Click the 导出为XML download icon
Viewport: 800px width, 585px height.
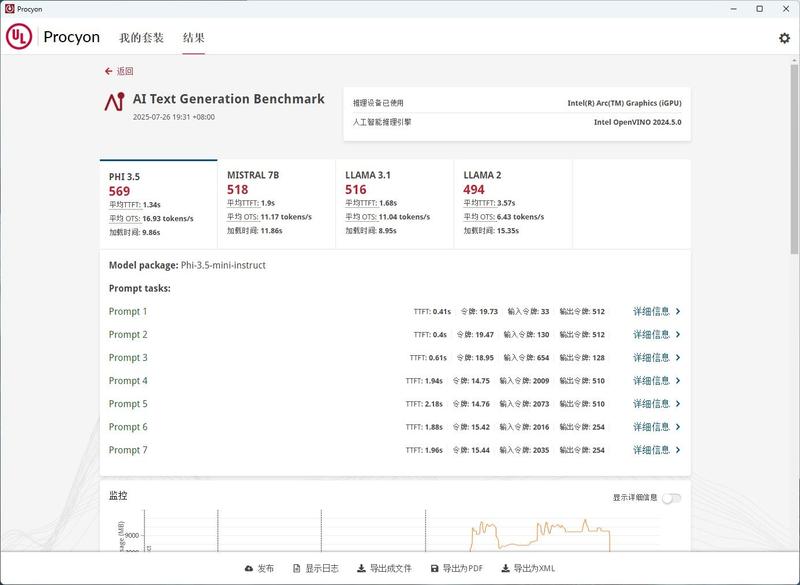point(505,568)
